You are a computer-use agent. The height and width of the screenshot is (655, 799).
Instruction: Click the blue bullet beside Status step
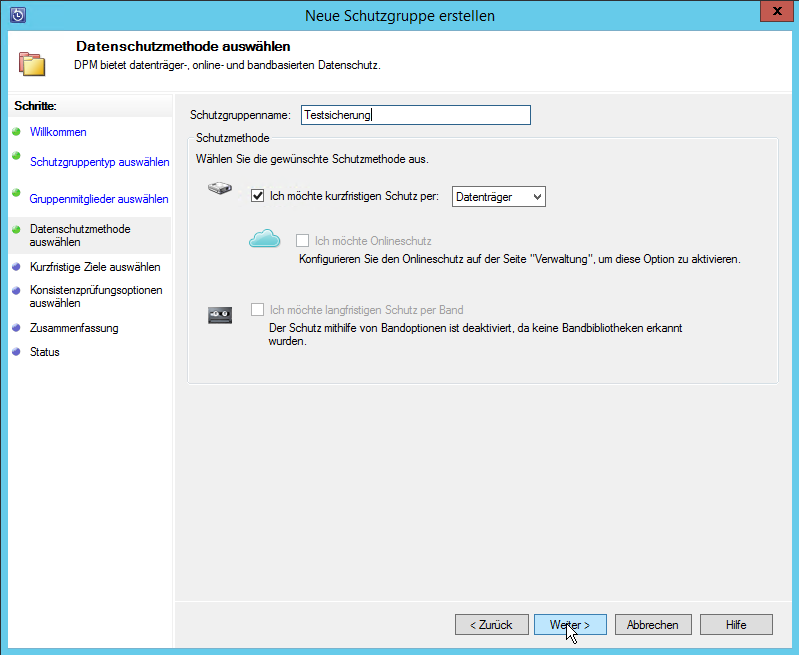tap(16, 352)
